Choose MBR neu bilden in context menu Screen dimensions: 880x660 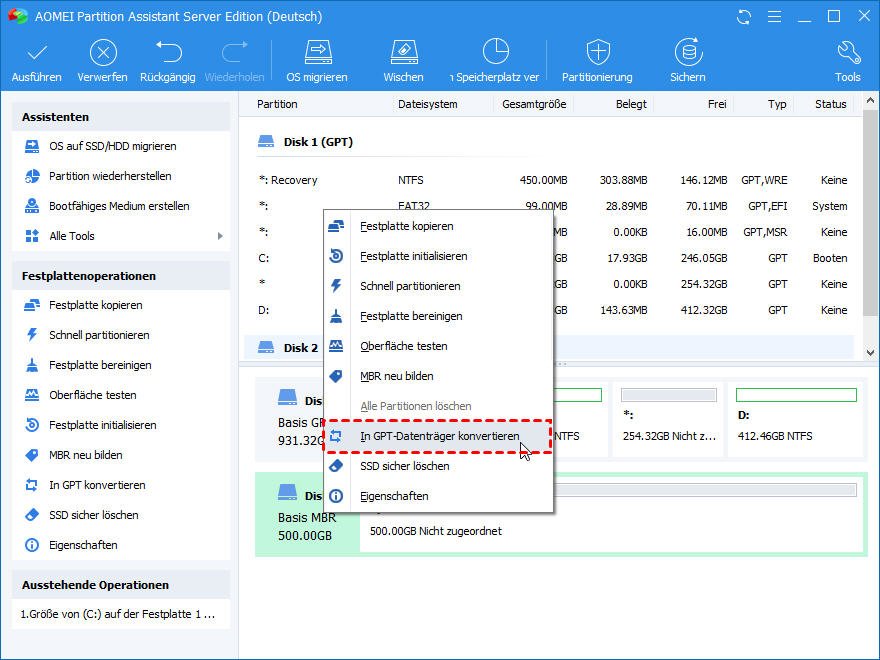pyautogui.click(x=438, y=376)
